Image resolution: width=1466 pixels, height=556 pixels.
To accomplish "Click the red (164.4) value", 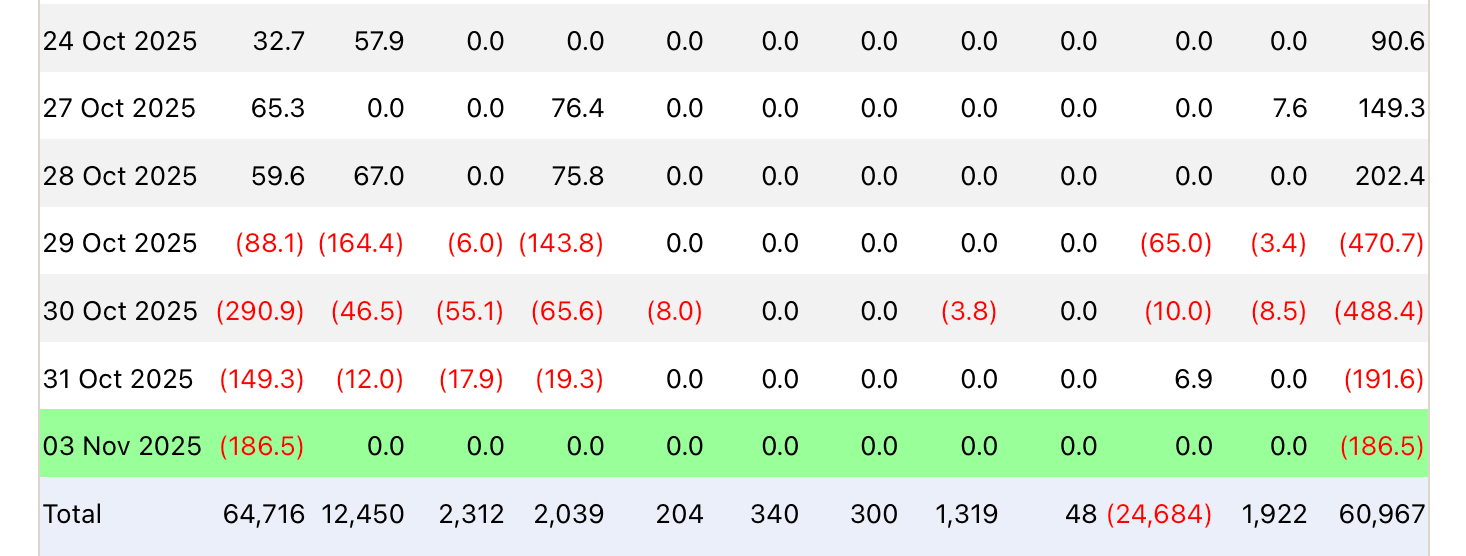I will [x=361, y=243].
